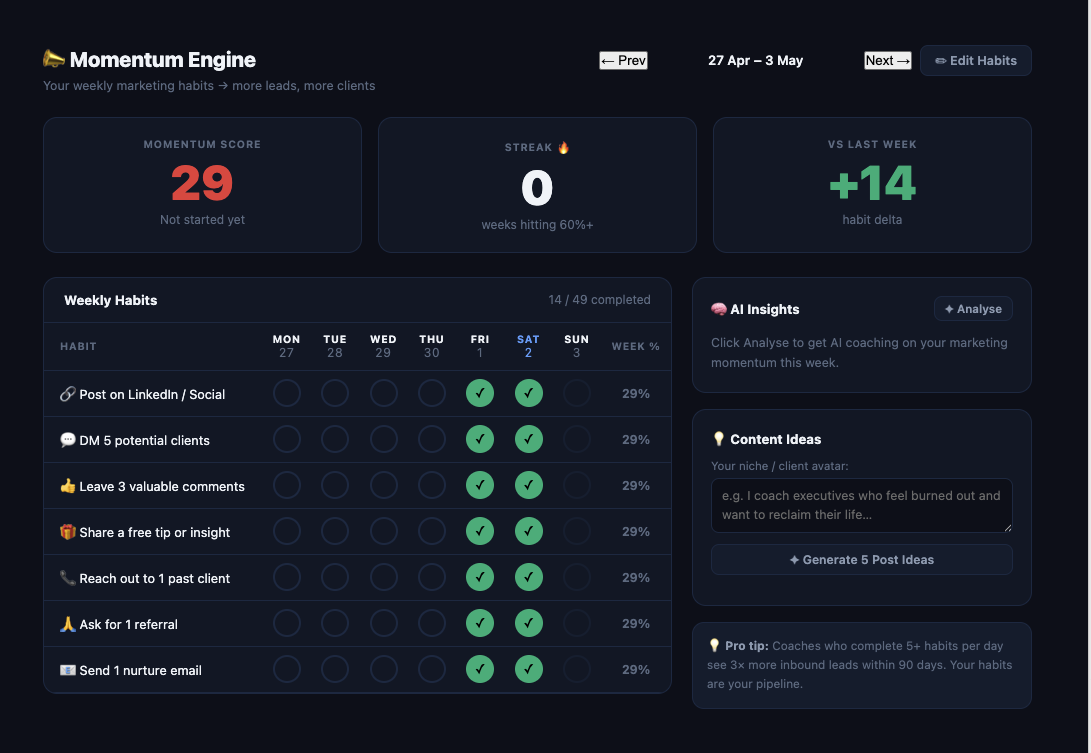This screenshot has height=753, width=1091.
Task: Click the Momentum Score value 29
Action: pyautogui.click(x=202, y=183)
